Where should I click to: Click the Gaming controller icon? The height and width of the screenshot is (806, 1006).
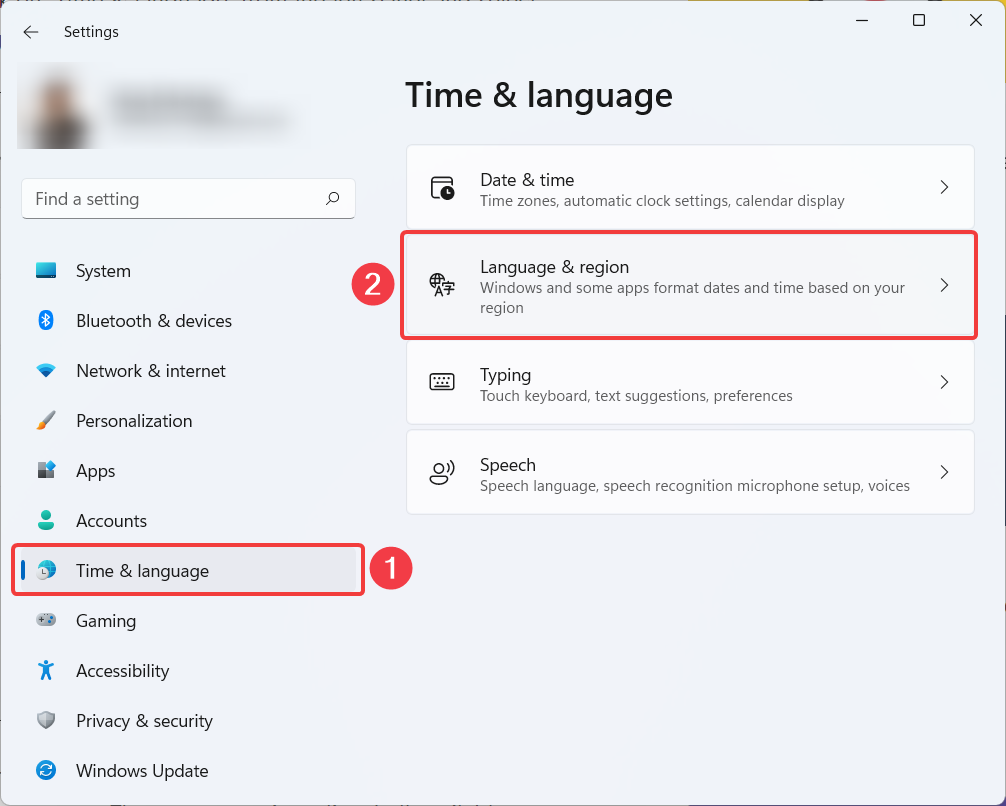(46, 620)
